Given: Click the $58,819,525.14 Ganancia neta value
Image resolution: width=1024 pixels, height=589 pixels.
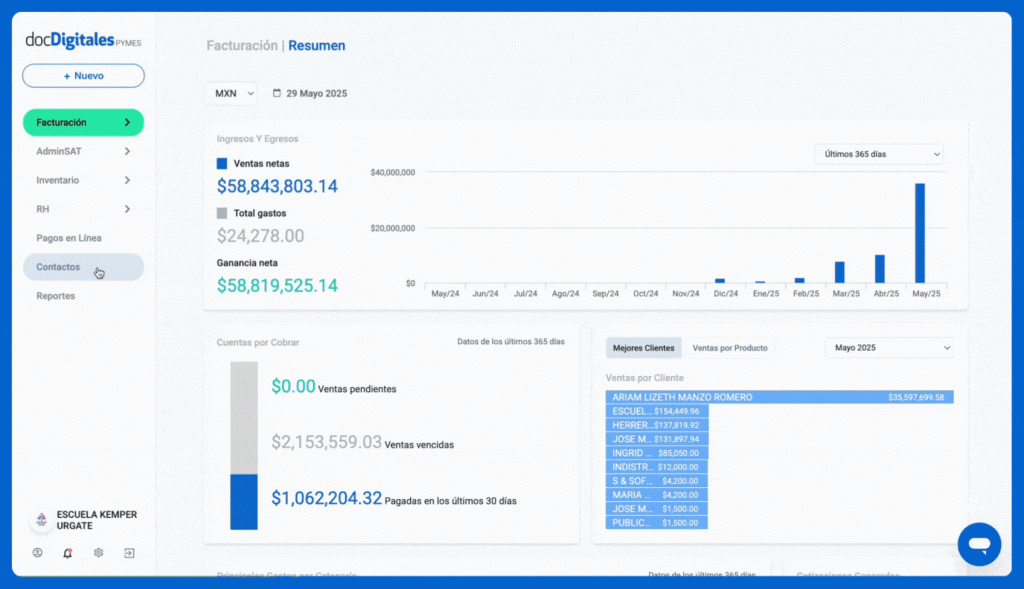Looking at the screenshot, I should tap(278, 285).
